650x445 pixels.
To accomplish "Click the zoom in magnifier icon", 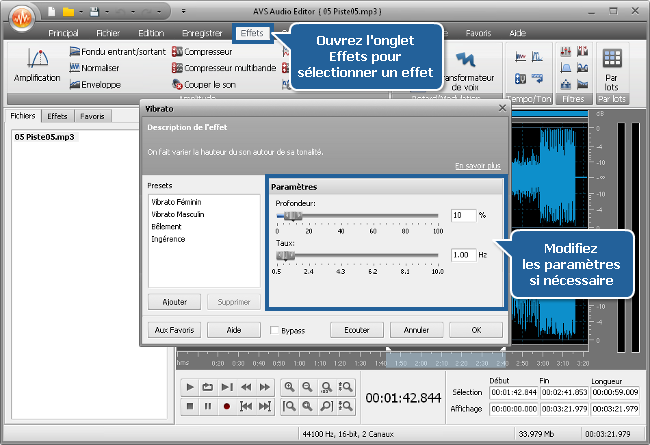I will (290, 387).
